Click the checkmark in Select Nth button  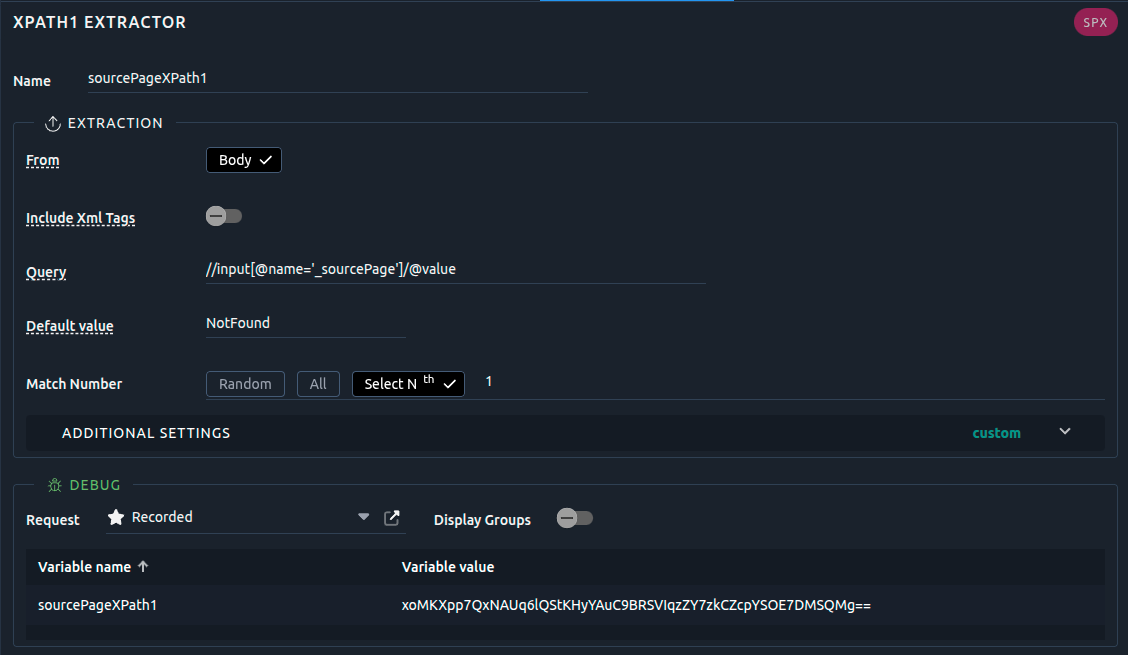[x=449, y=383]
